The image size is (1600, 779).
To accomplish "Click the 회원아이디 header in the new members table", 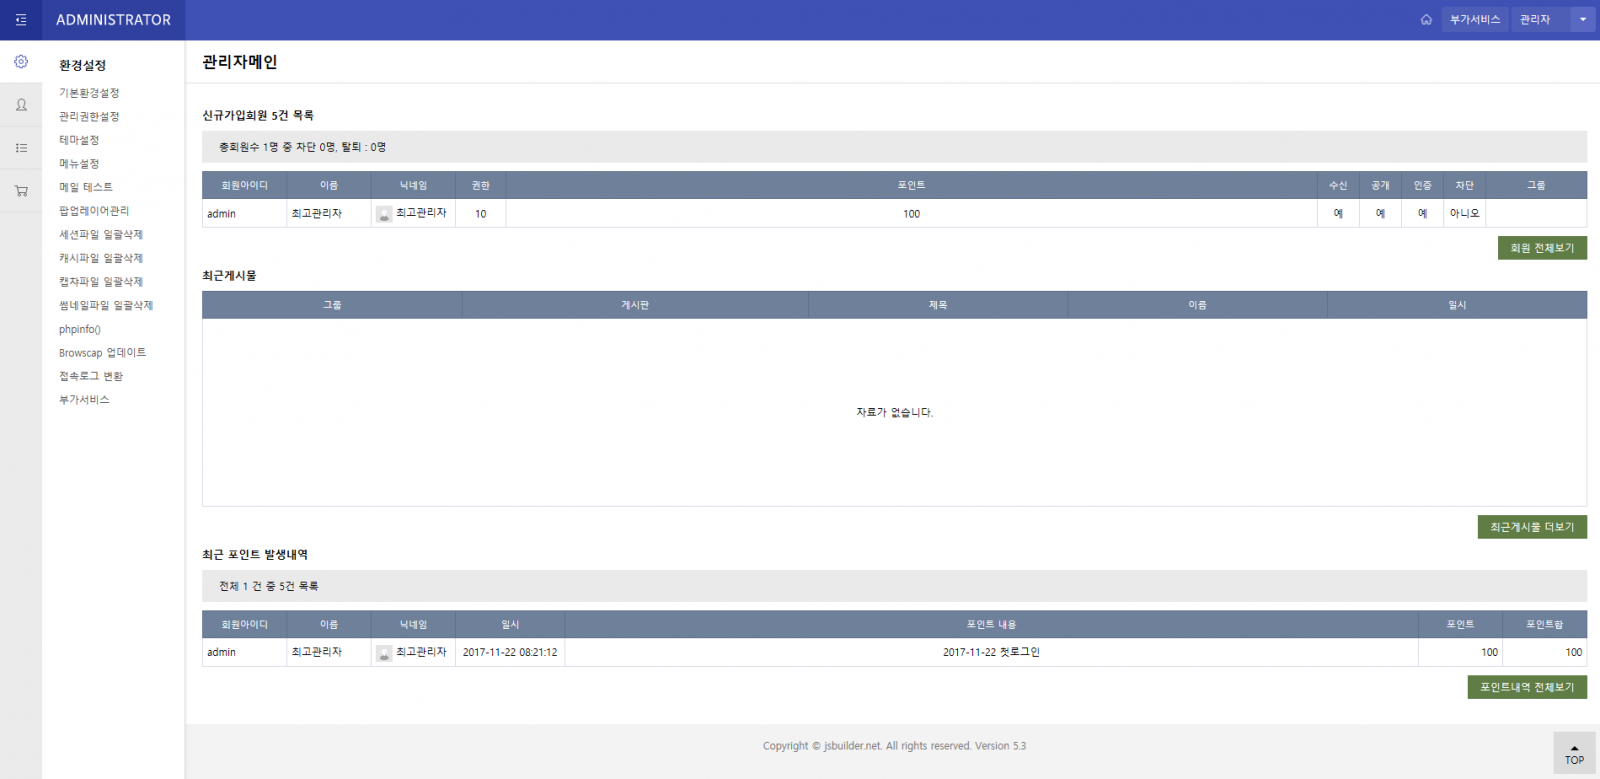I will tap(244, 185).
